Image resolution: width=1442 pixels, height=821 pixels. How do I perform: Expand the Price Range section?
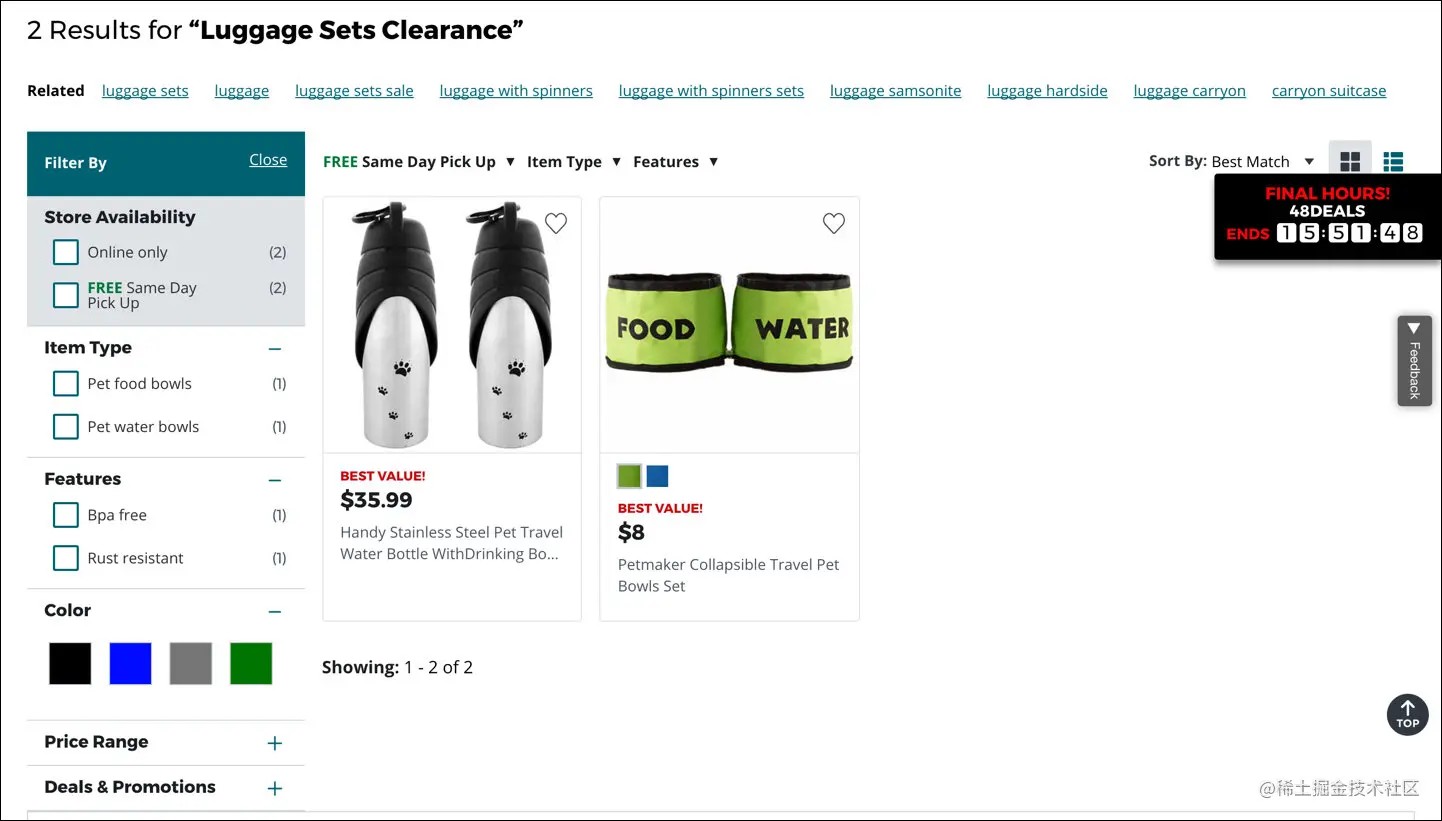coord(275,743)
